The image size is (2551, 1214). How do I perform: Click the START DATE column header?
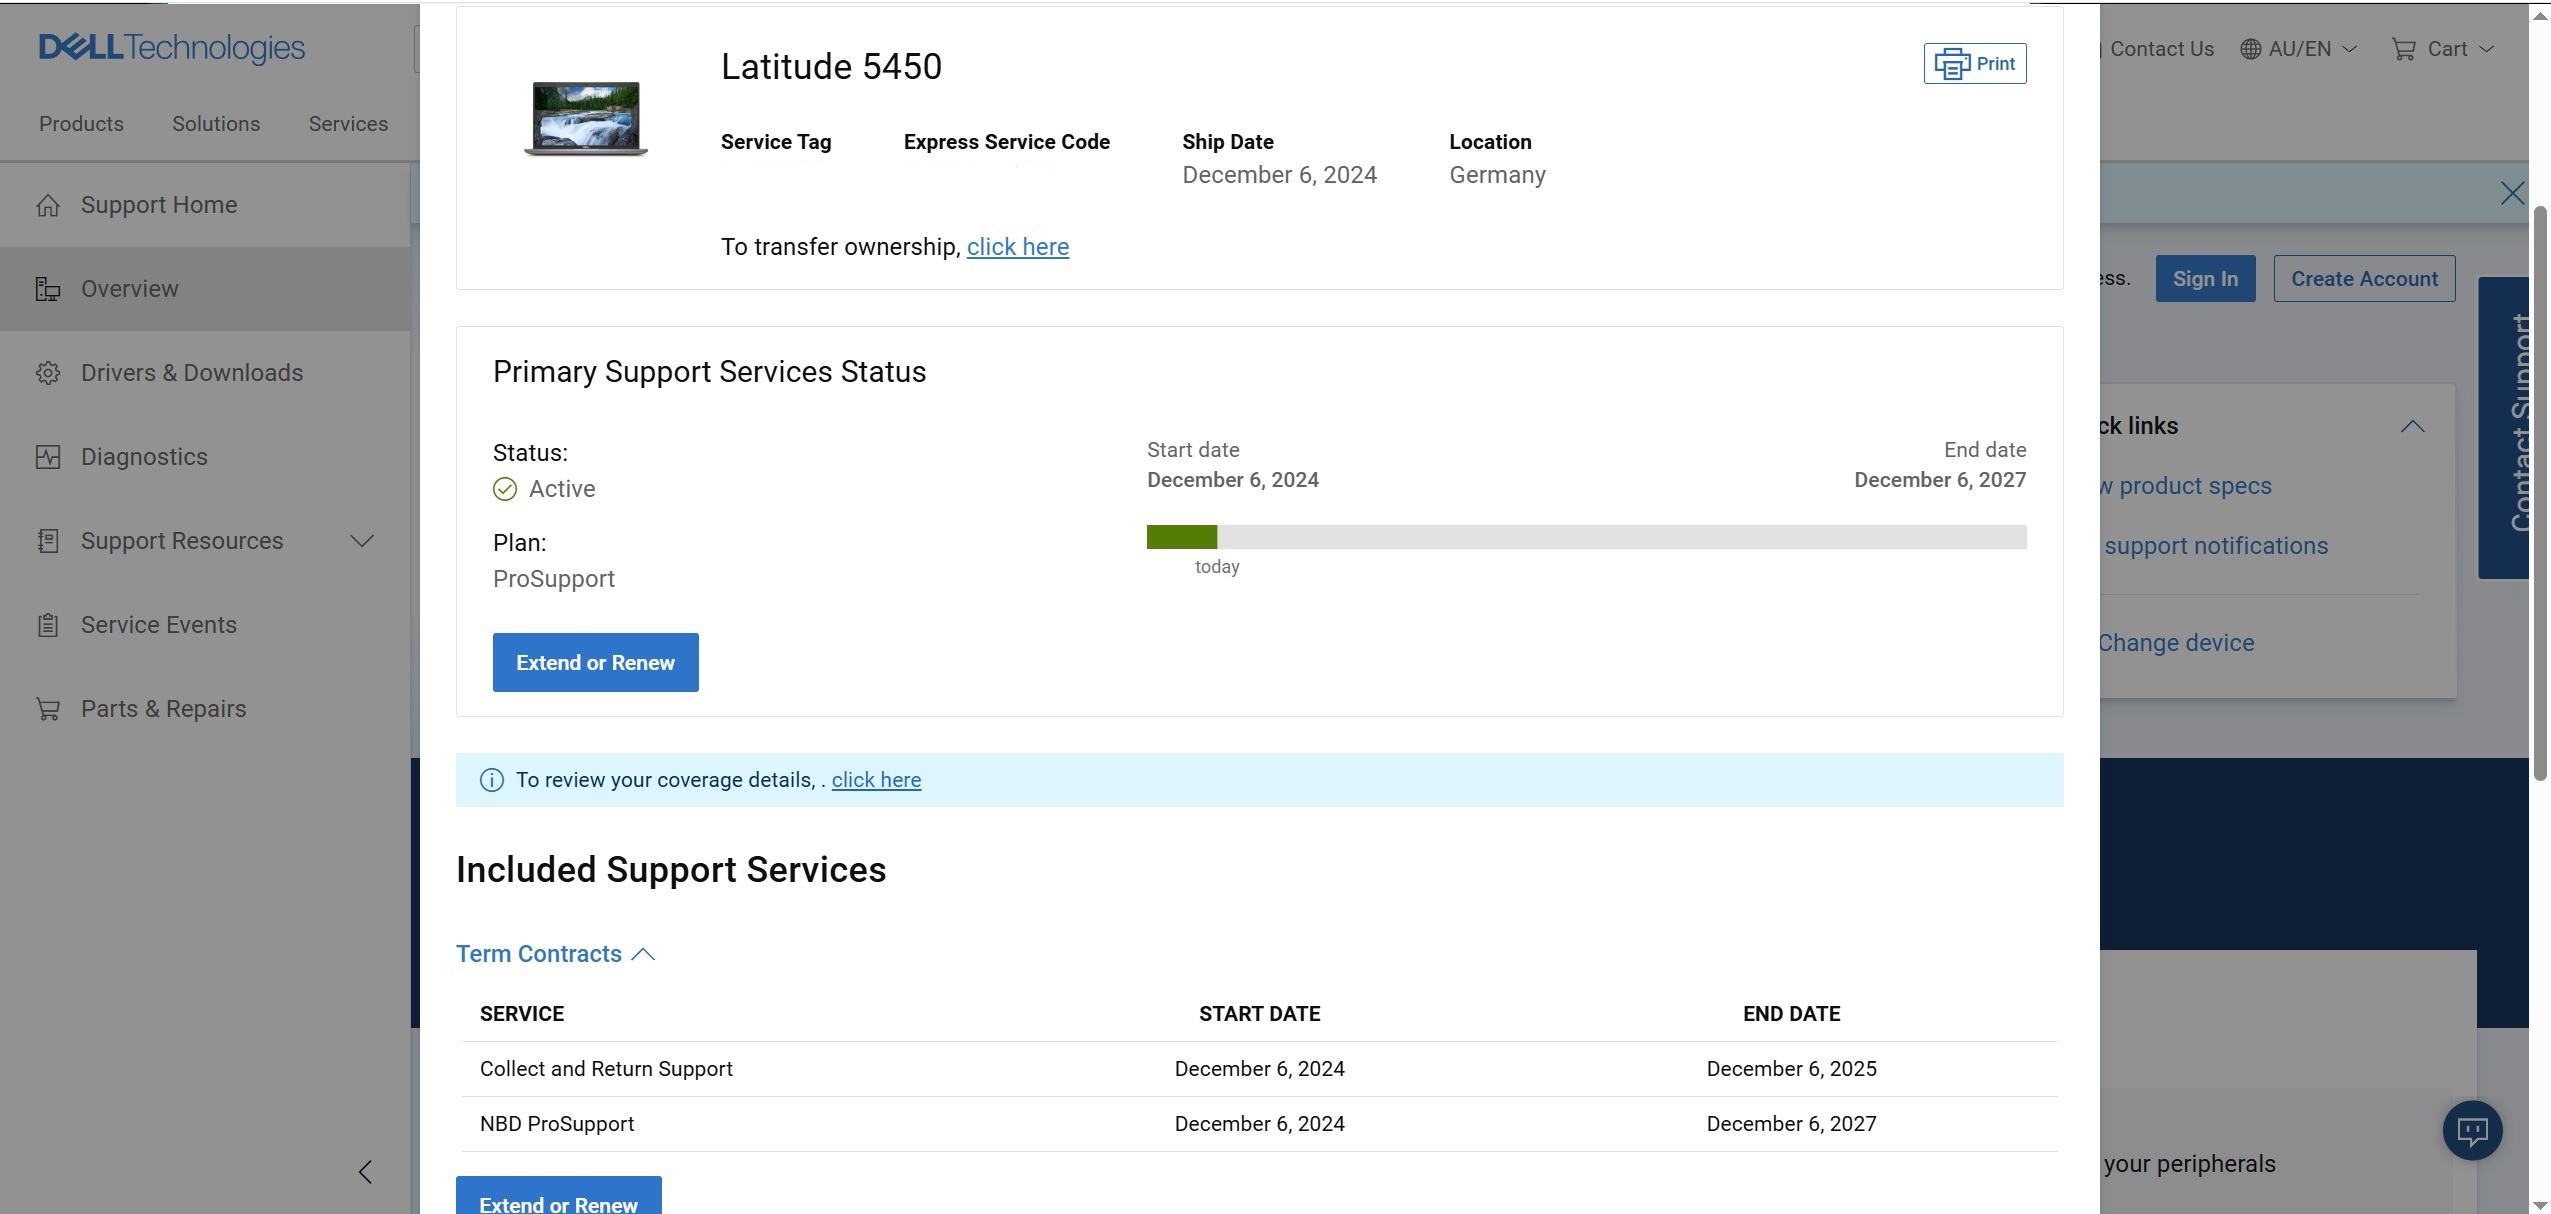[1259, 1014]
